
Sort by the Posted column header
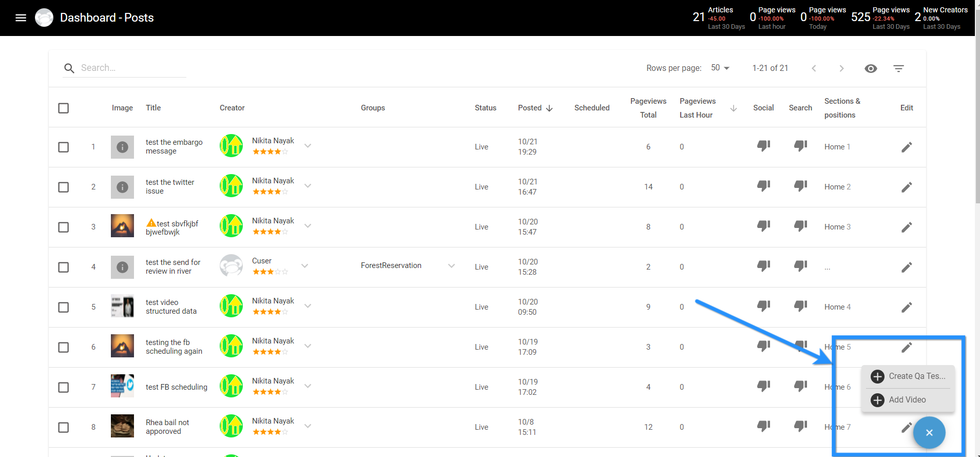coord(530,108)
